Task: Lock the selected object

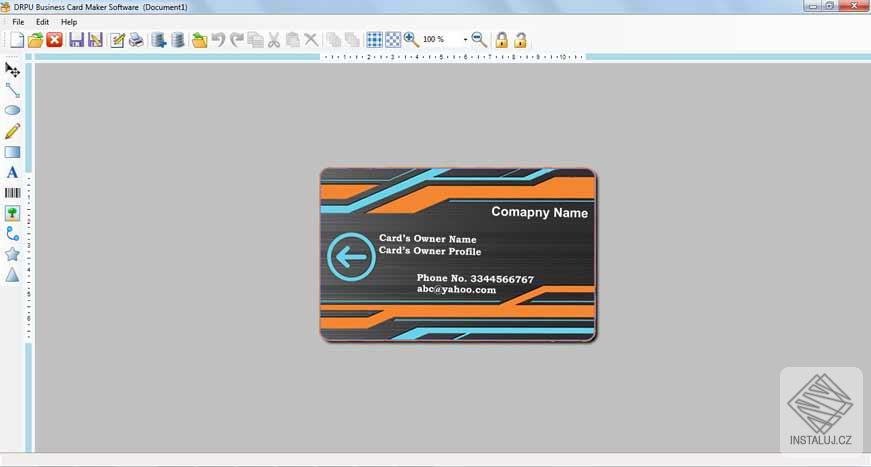Action: pyautogui.click(x=502, y=40)
